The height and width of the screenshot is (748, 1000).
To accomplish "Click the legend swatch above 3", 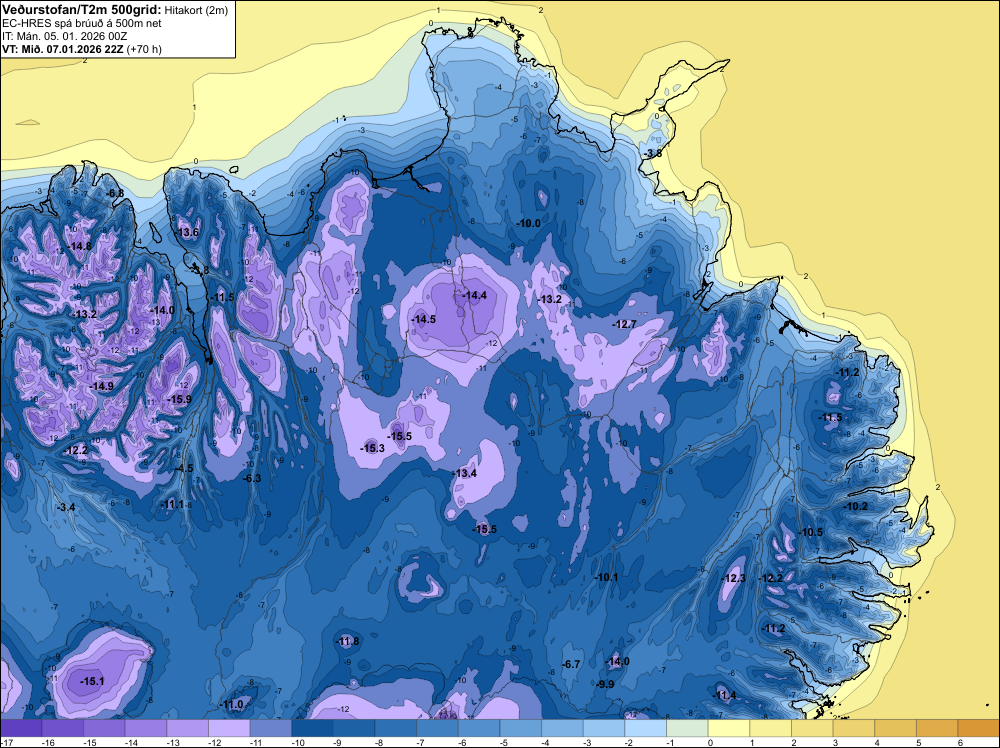I will pyautogui.click(x=854, y=728).
